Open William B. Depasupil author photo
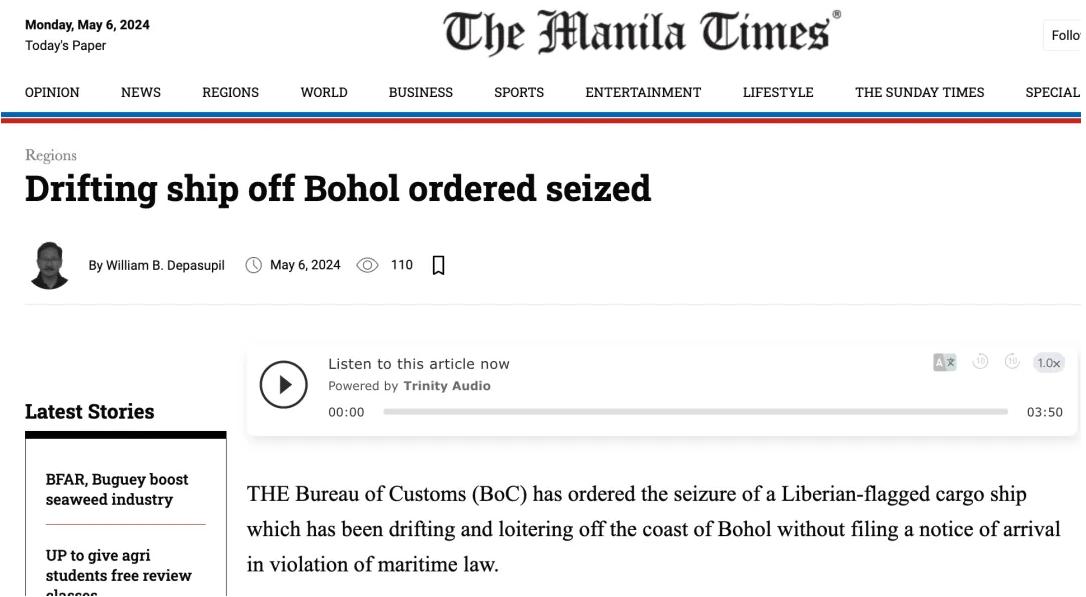The image size is (1086, 597). pos(49,265)
